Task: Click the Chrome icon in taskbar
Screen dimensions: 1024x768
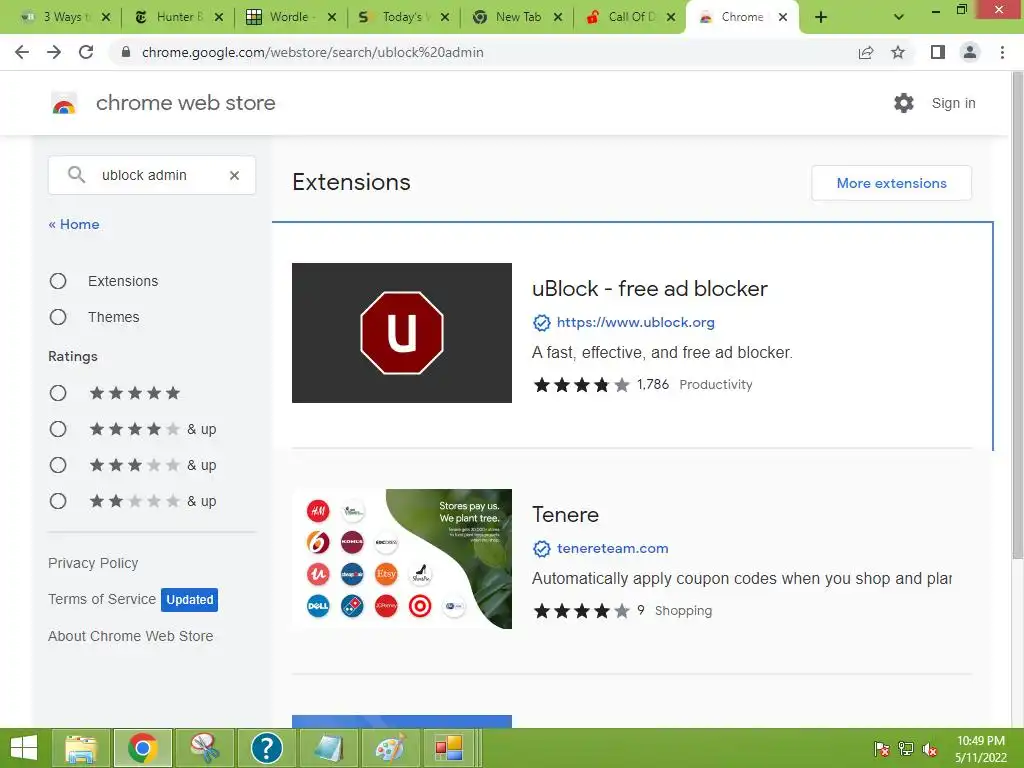Action: pos(143,748)
